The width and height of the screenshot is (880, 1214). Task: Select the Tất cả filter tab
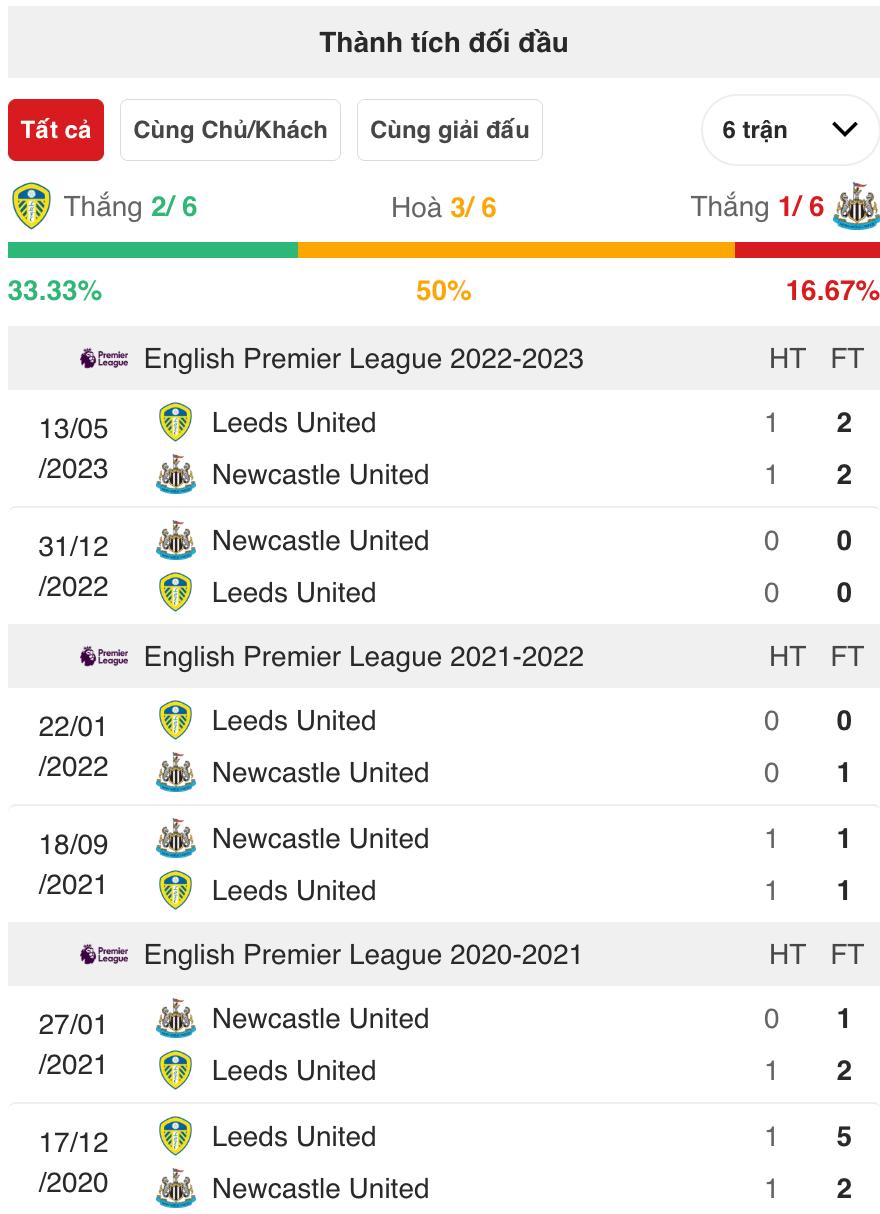56,130
